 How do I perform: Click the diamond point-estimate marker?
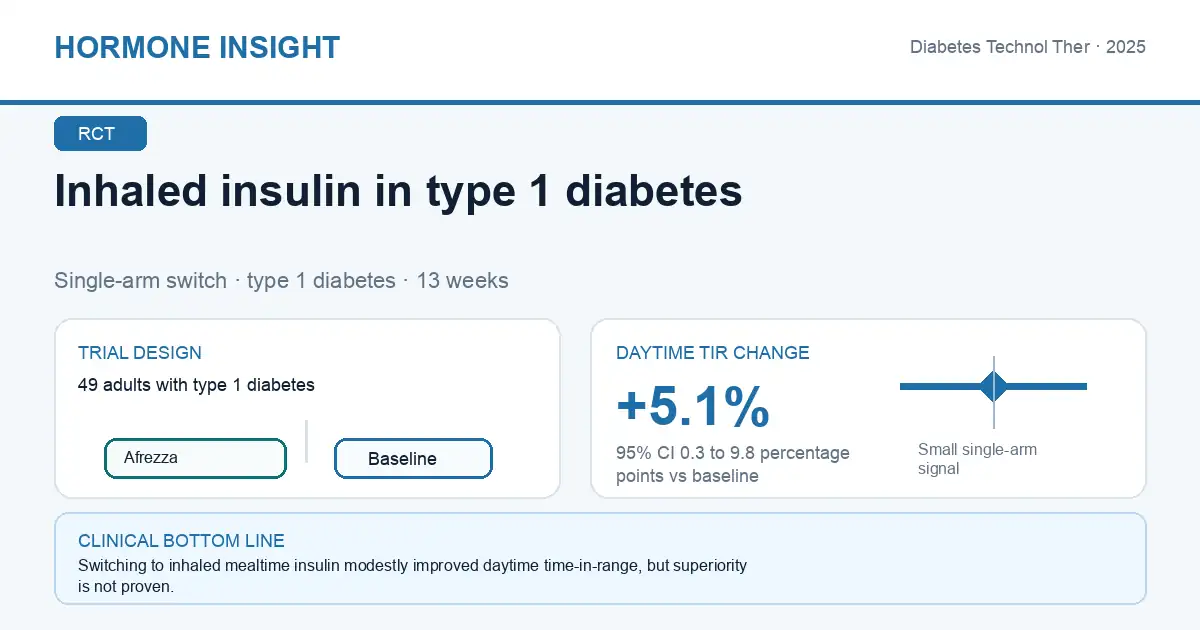(994, 386)
